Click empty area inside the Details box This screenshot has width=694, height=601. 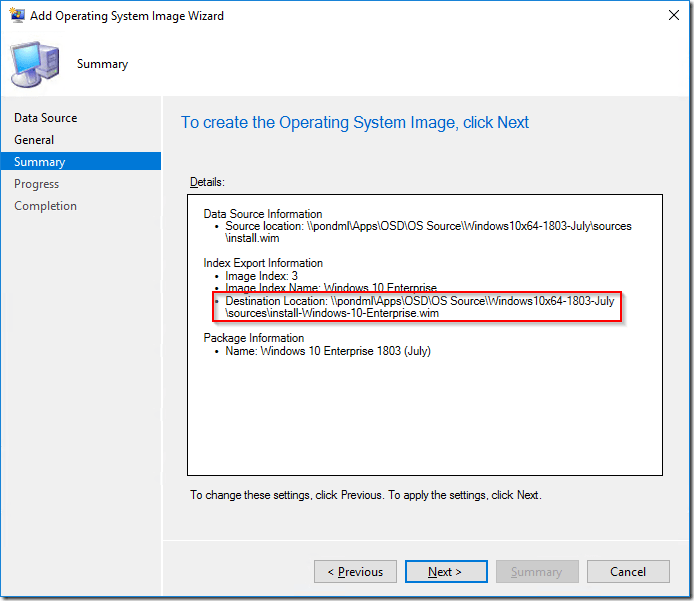click(x=424, y=420)
